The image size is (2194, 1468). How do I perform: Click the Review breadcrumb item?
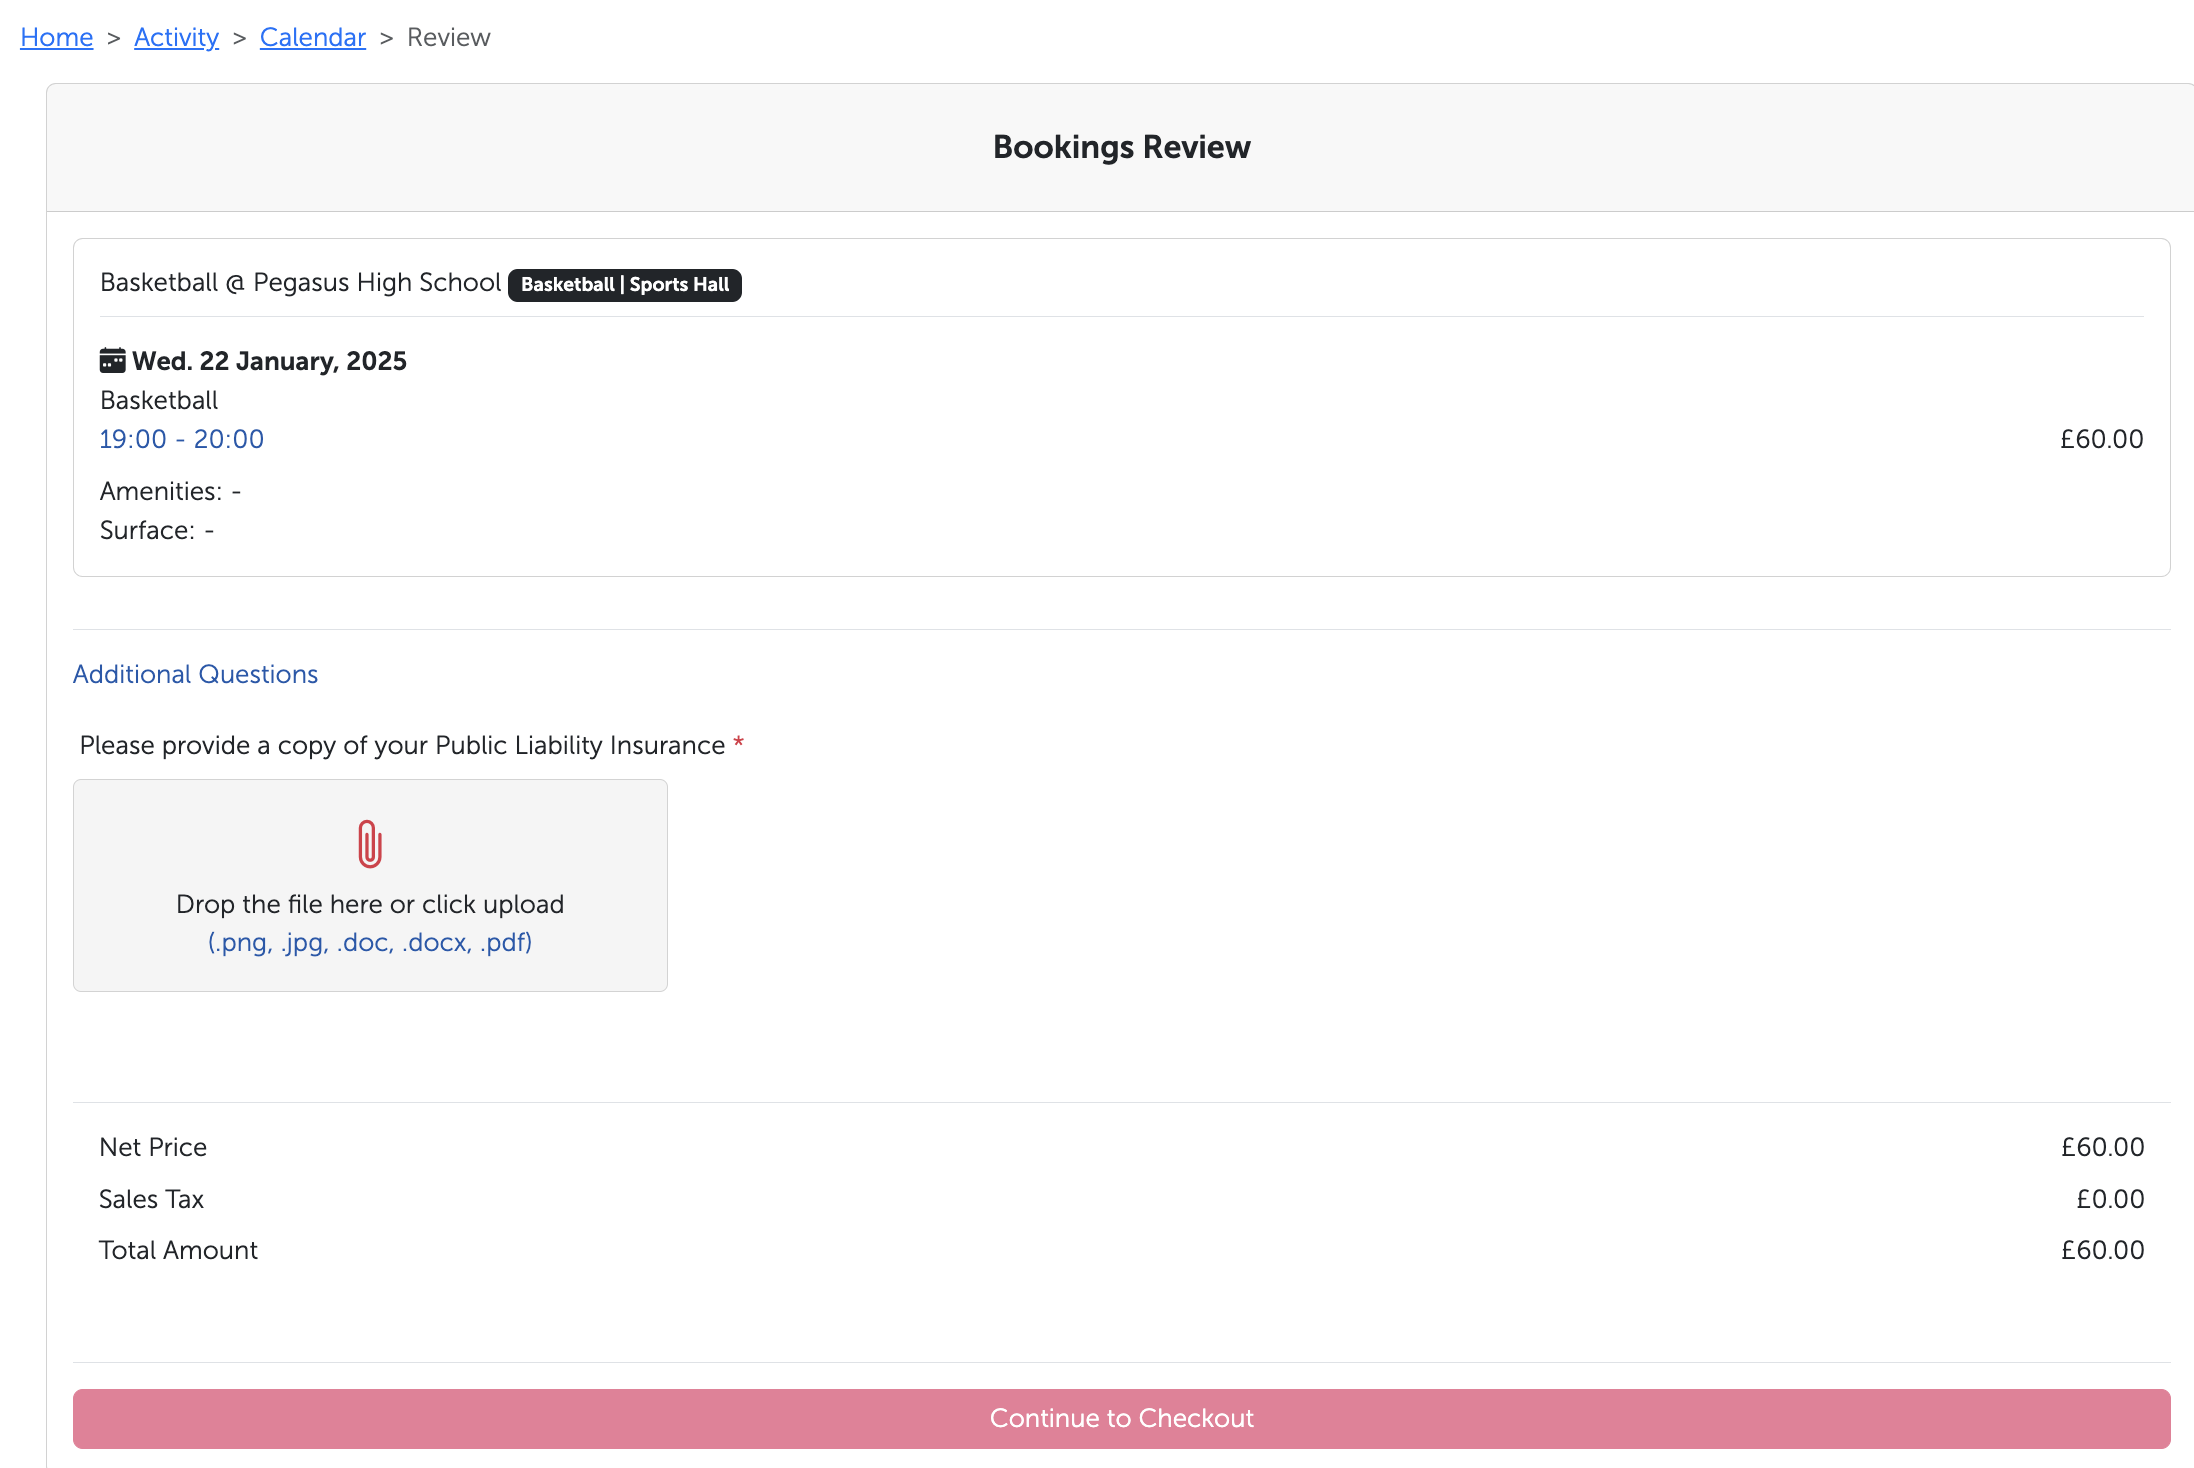click(448, 37)
